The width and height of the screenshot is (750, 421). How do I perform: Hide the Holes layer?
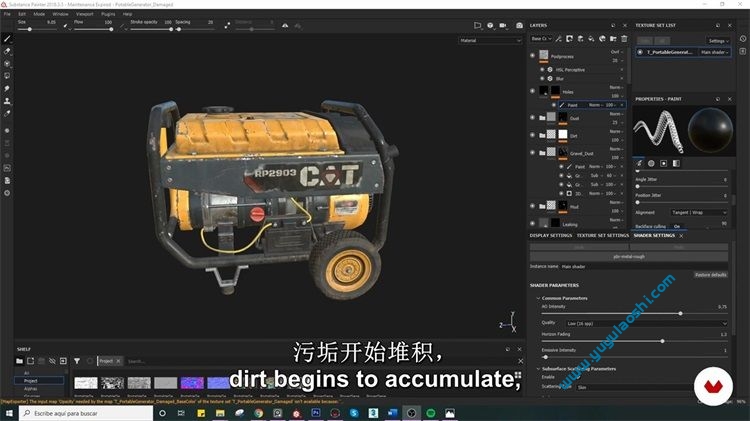(532, 91)
